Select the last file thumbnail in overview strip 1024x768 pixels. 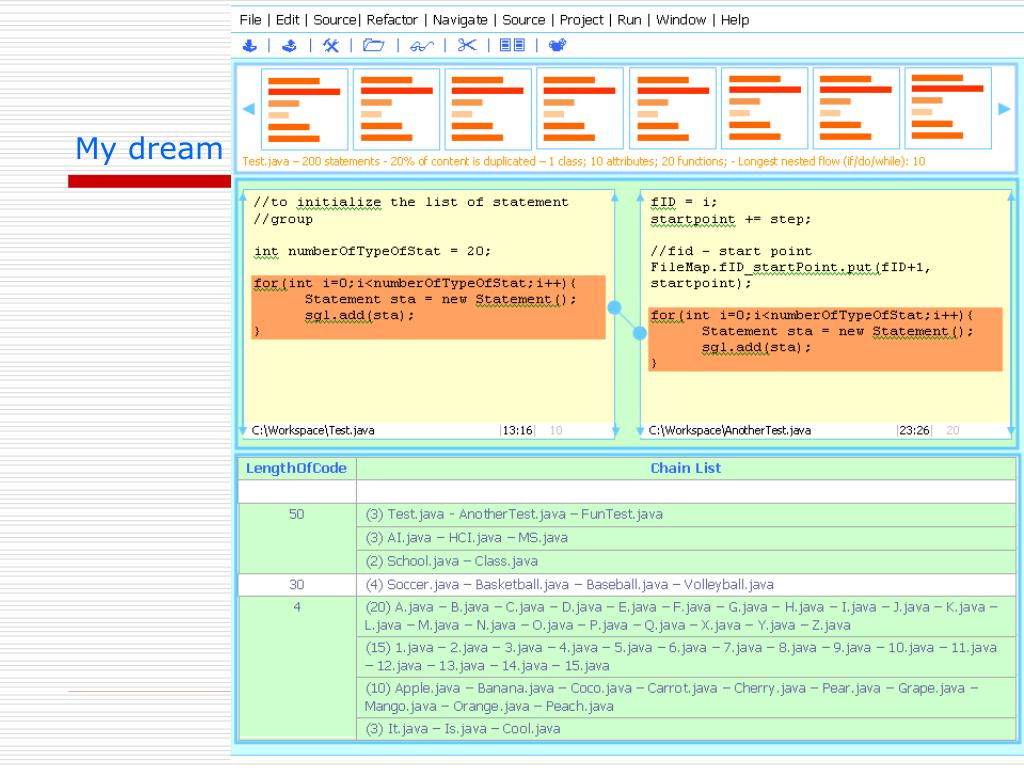click(x=948, y=108)
